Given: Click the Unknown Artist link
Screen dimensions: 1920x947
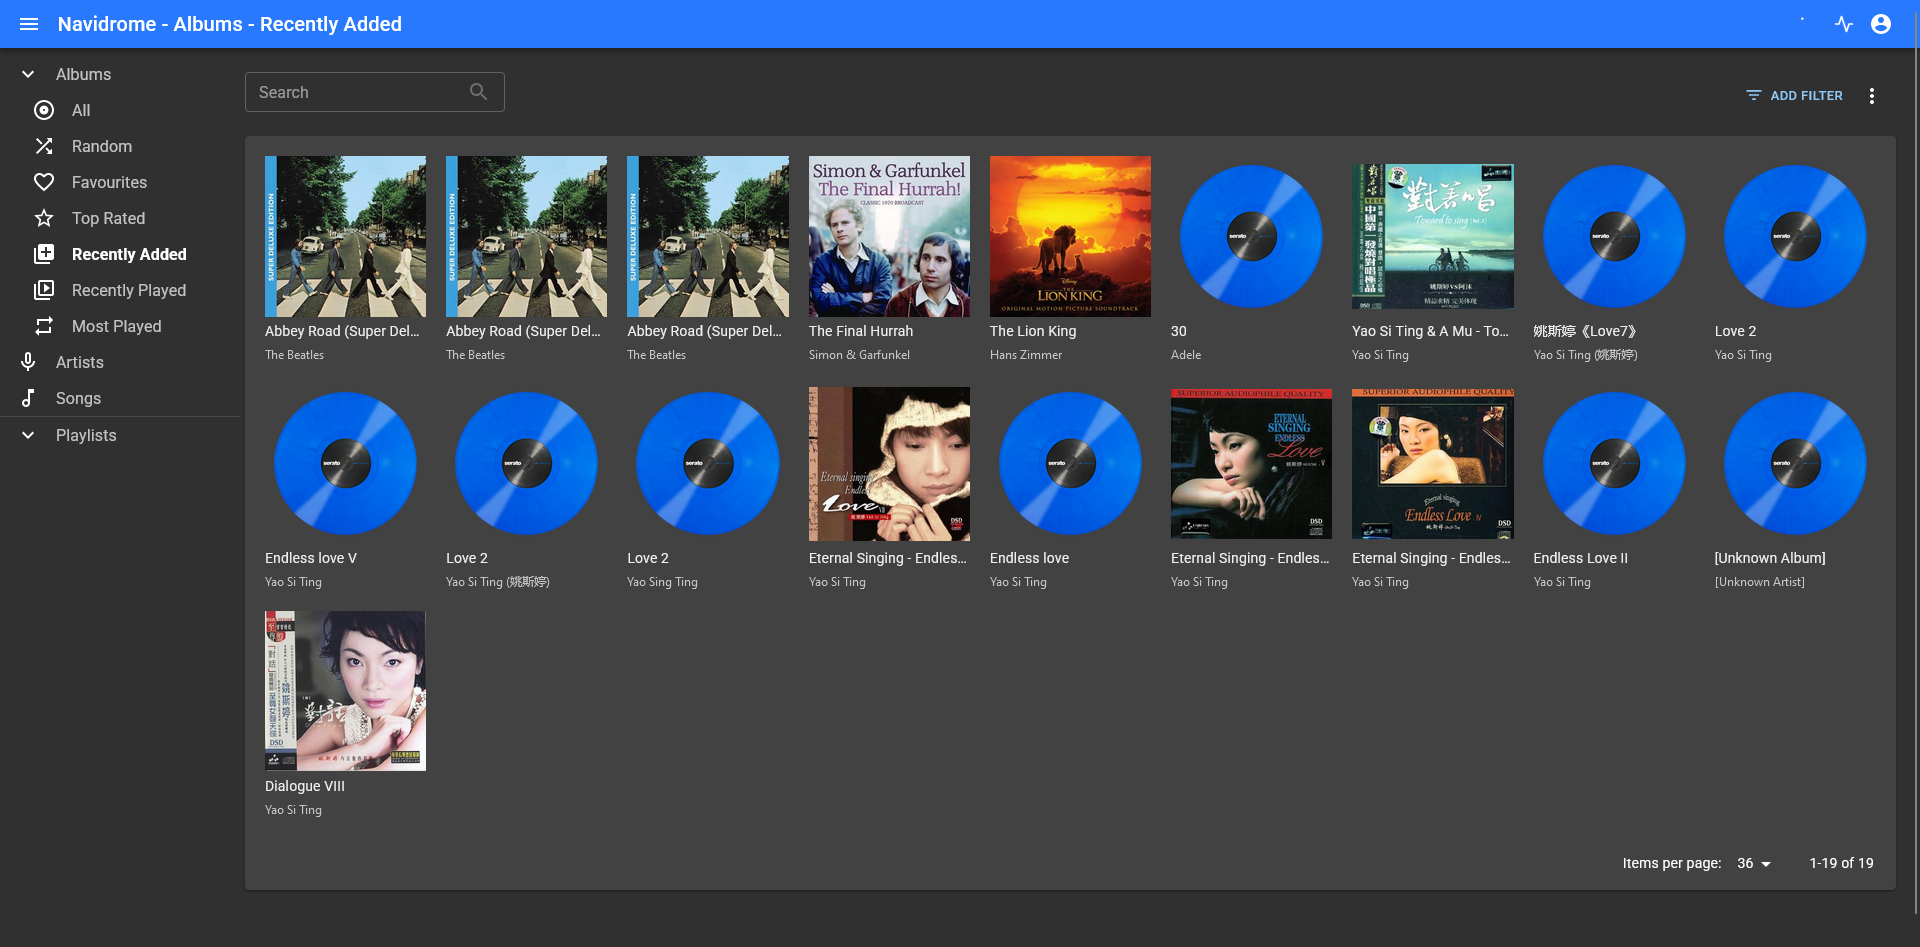Looking at the screenshot, I should click(x=1760, y=582).
